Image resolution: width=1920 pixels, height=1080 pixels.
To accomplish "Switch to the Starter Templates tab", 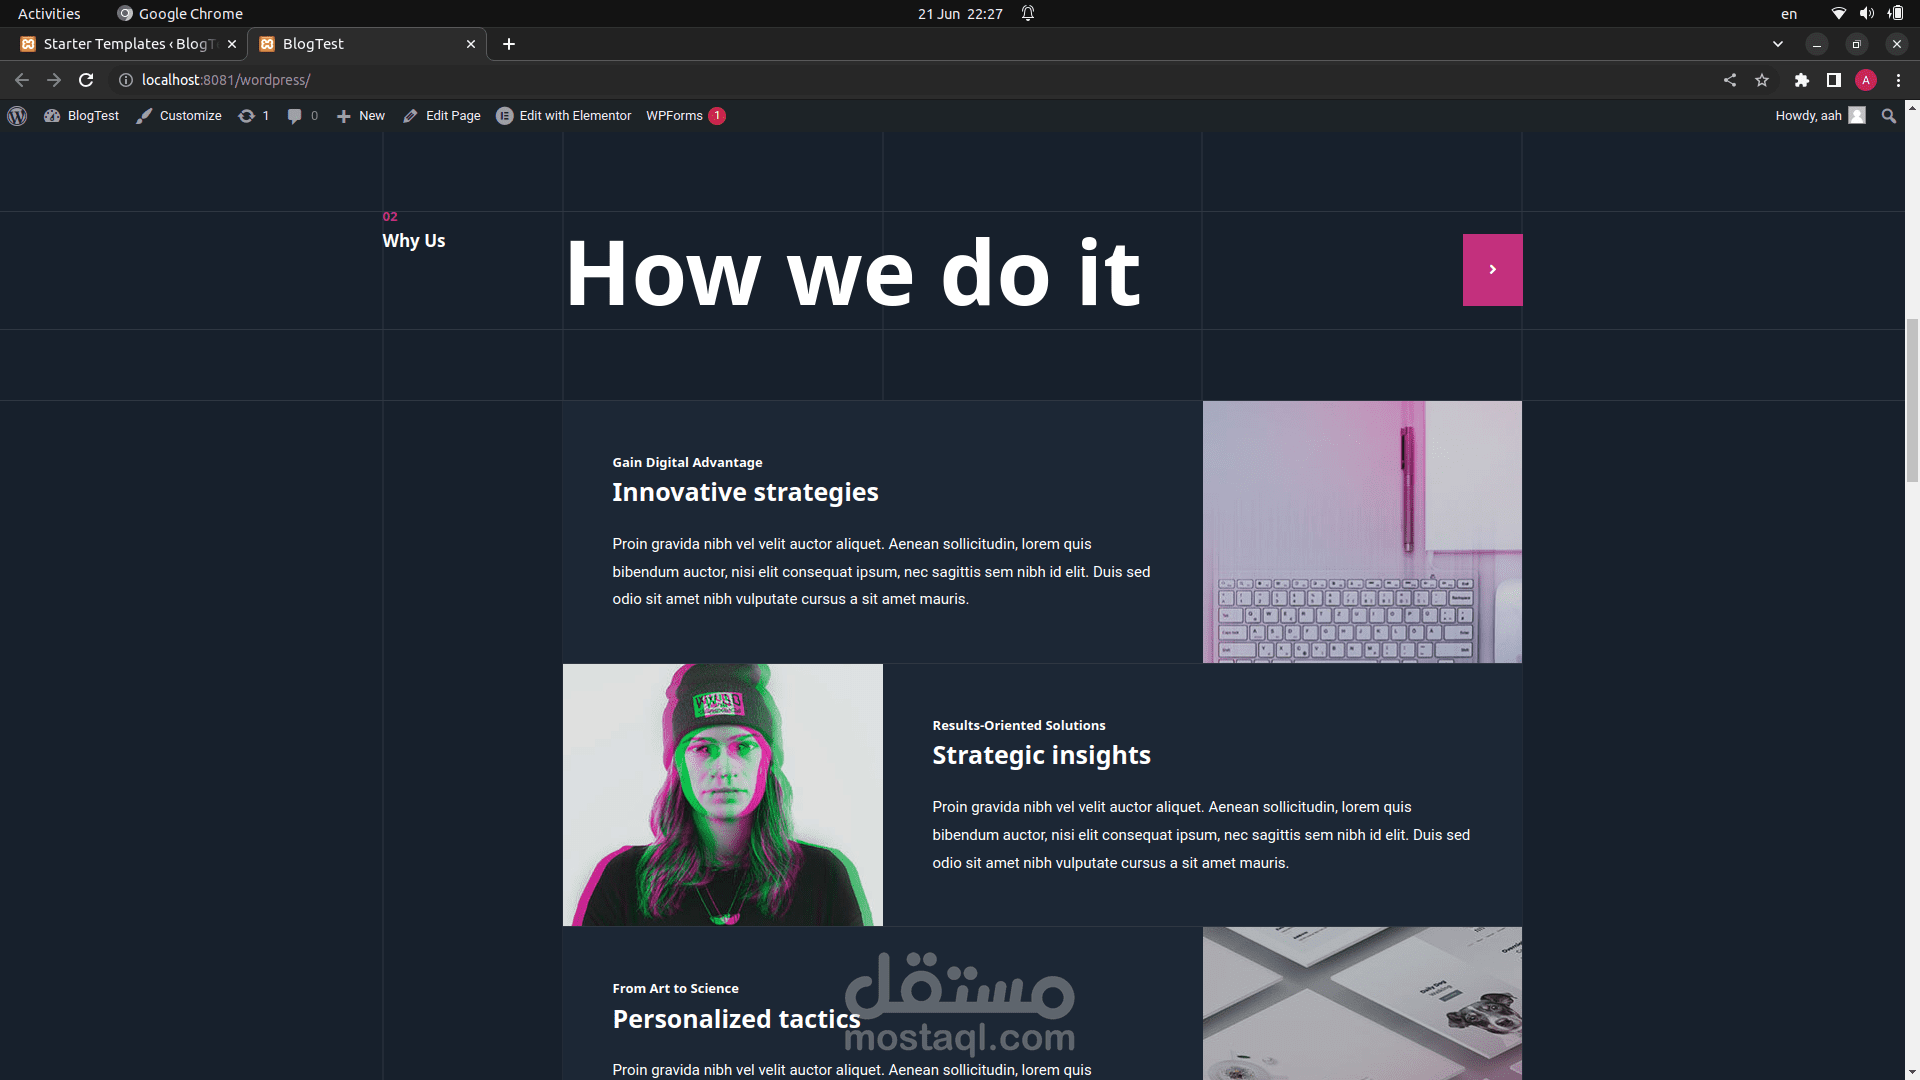I will coord(120,44).
